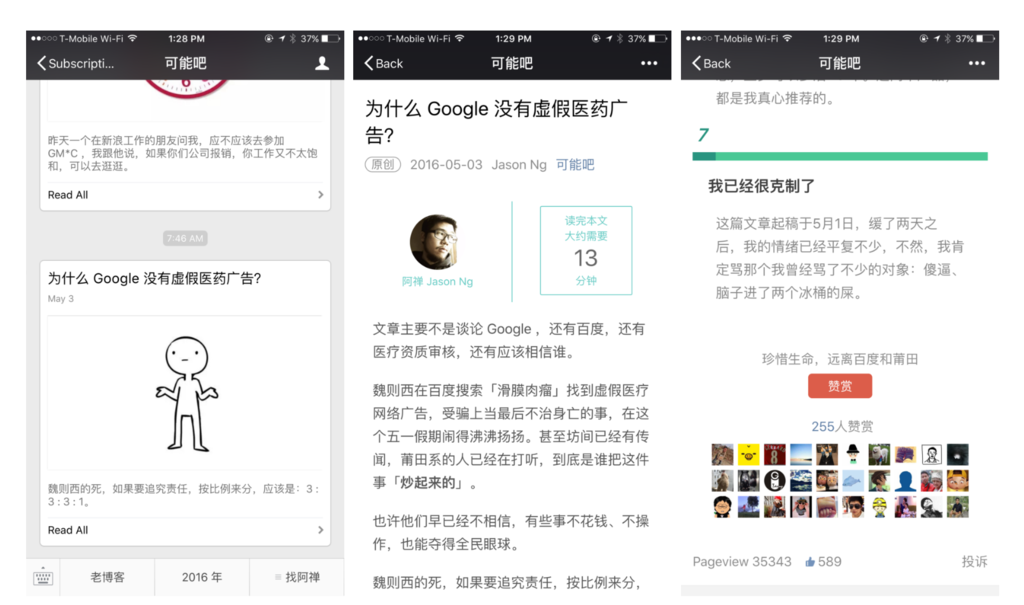This screenshot has height=605, width=1024.
Task: Expand the chevron beside the Google card's Read All
Action: [x=320, y=530]
